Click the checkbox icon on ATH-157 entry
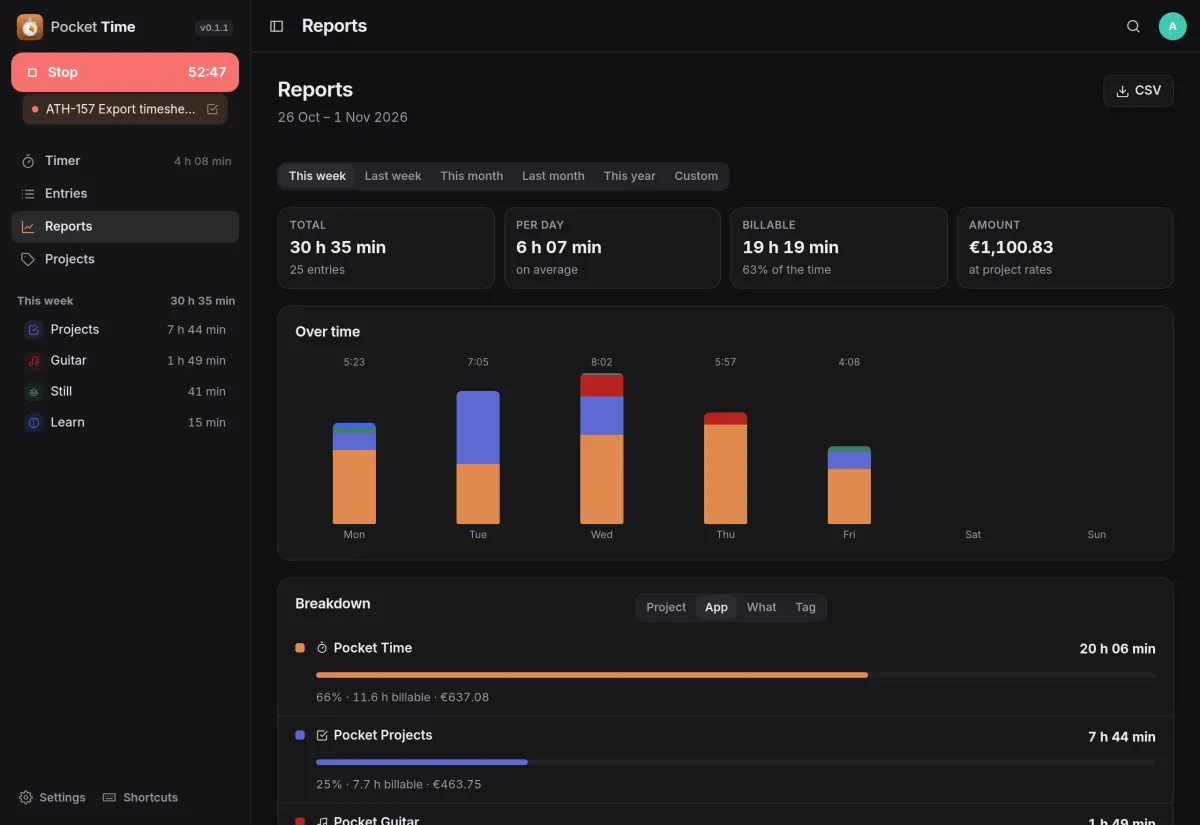 [x=212, y=109]
